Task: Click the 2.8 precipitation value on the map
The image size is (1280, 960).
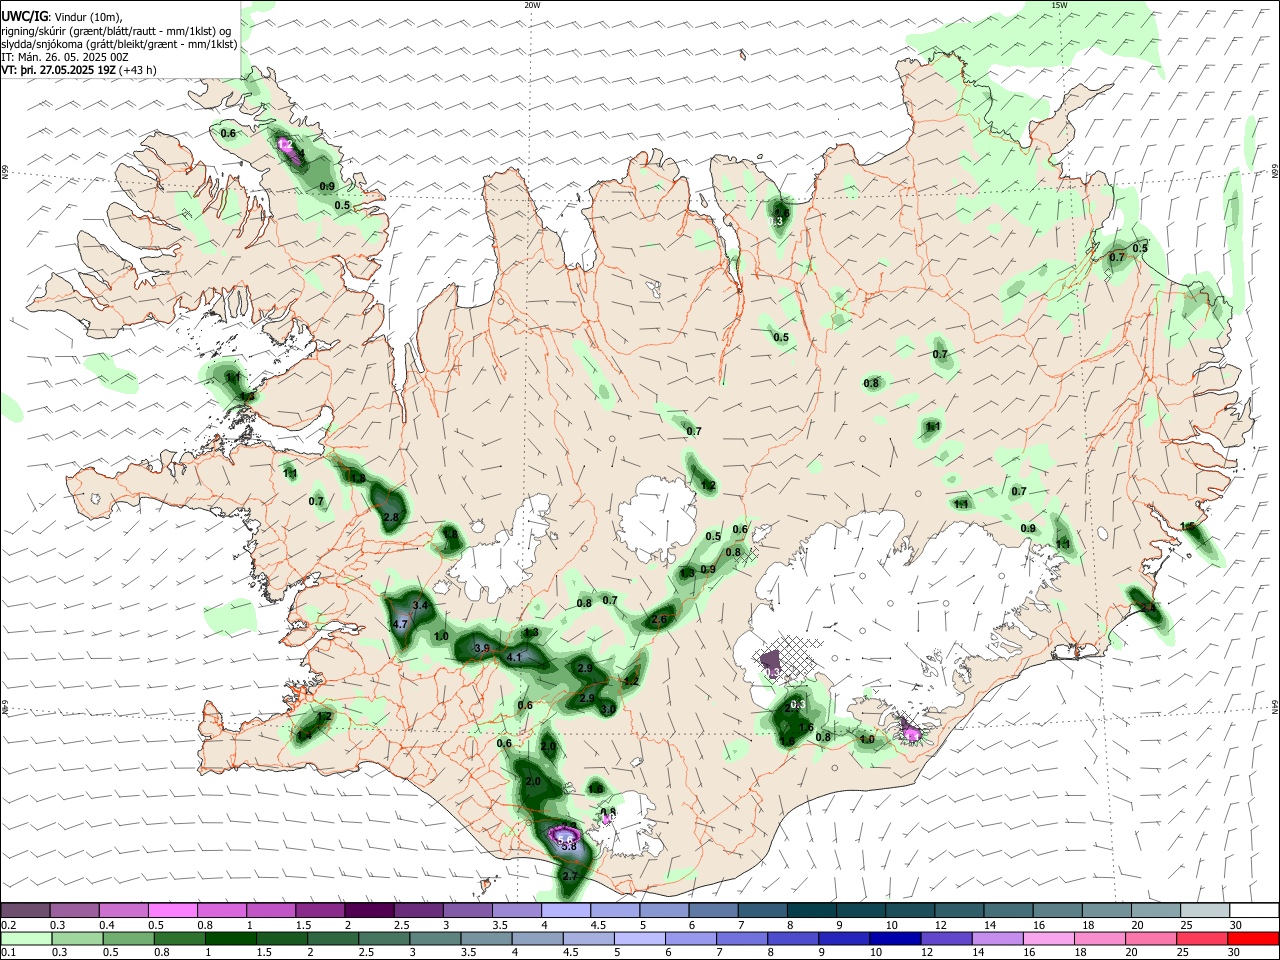Action: coord(391,517)
